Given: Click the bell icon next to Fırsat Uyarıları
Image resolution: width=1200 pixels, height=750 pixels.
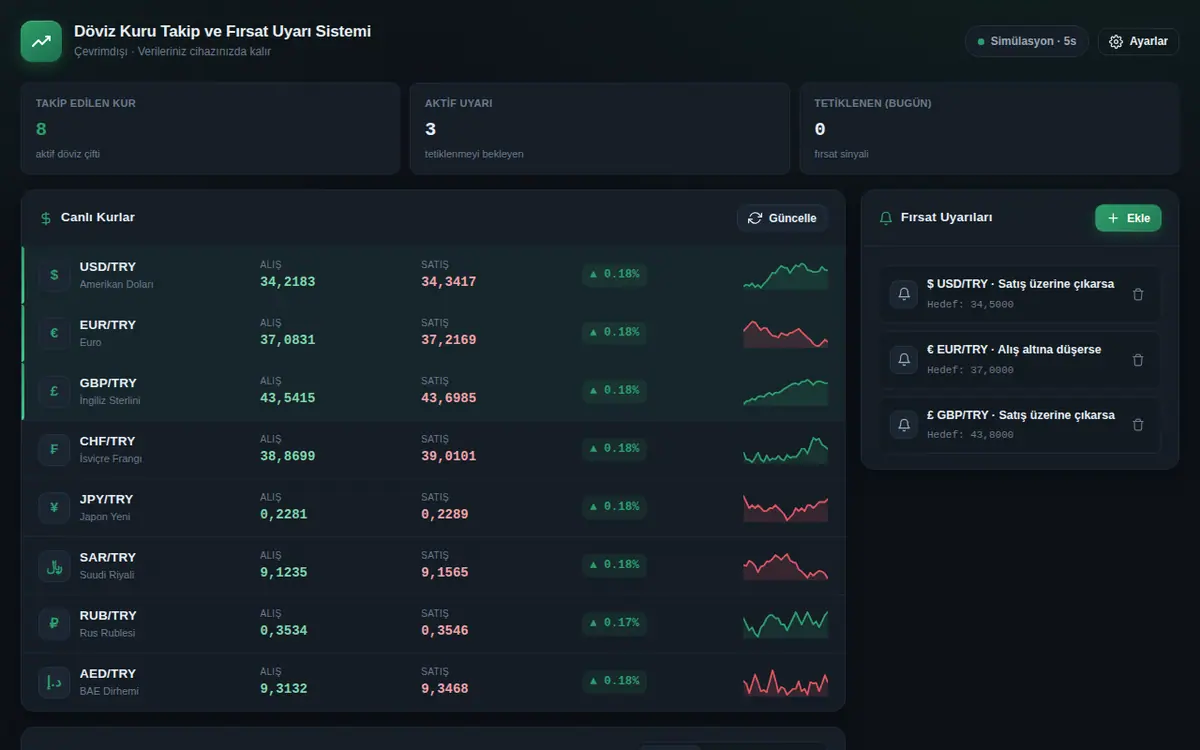Looking at the screenshot, I should (x=885, y=218).
